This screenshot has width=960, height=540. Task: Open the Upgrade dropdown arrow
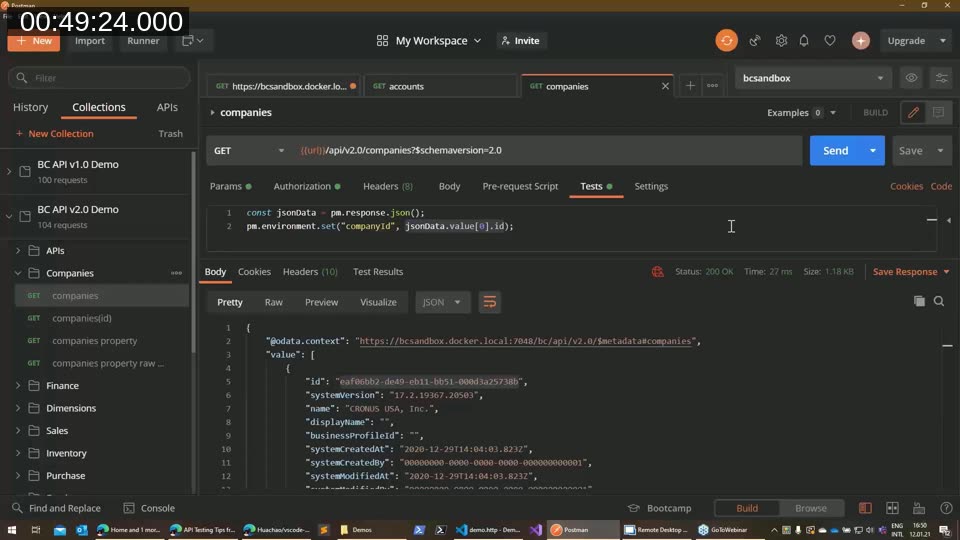pos(942,40)
